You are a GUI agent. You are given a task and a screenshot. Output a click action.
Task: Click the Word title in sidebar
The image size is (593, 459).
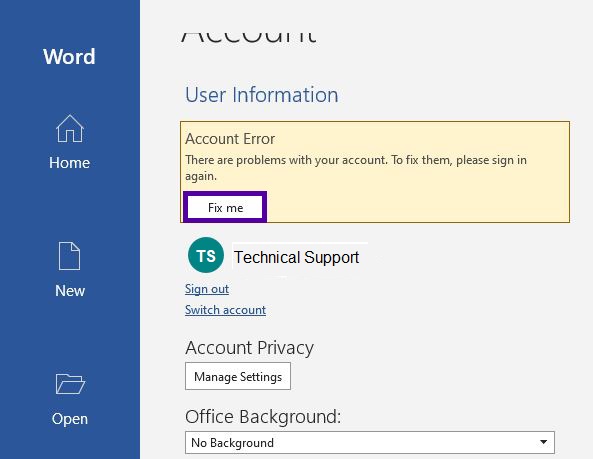point(69,57)
